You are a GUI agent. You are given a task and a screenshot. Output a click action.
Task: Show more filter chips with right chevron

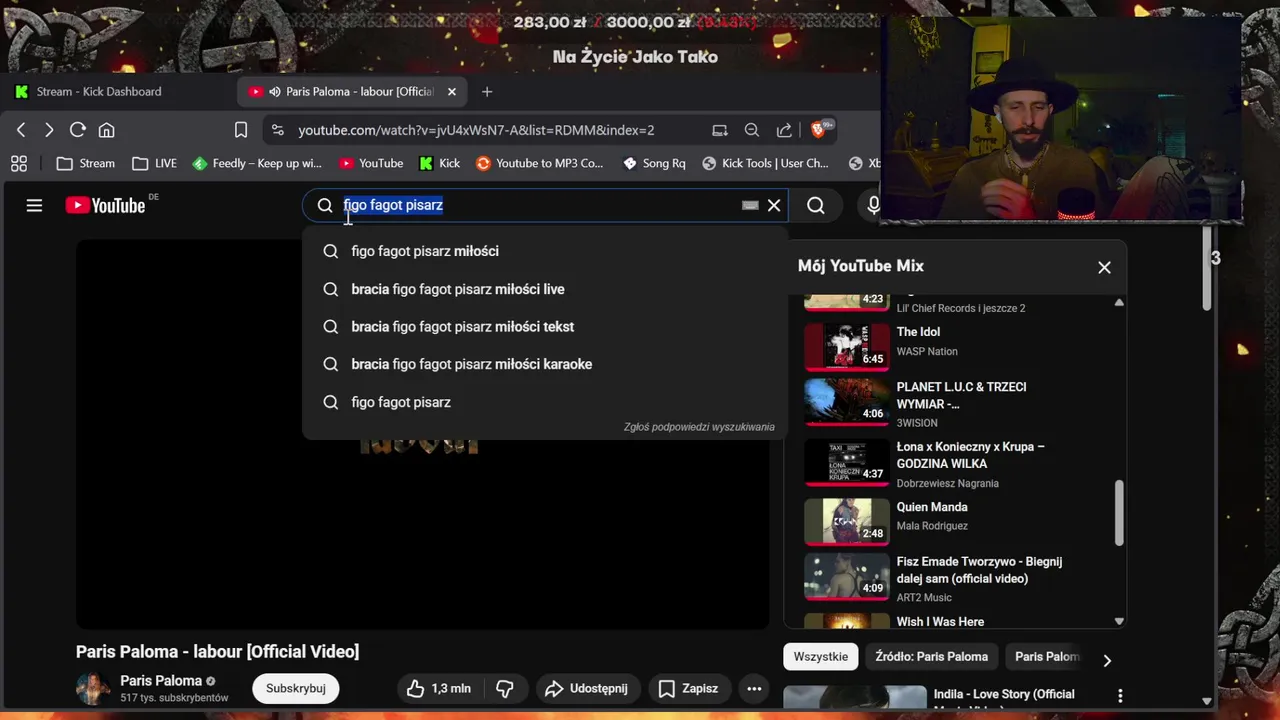click(1106, 660)
